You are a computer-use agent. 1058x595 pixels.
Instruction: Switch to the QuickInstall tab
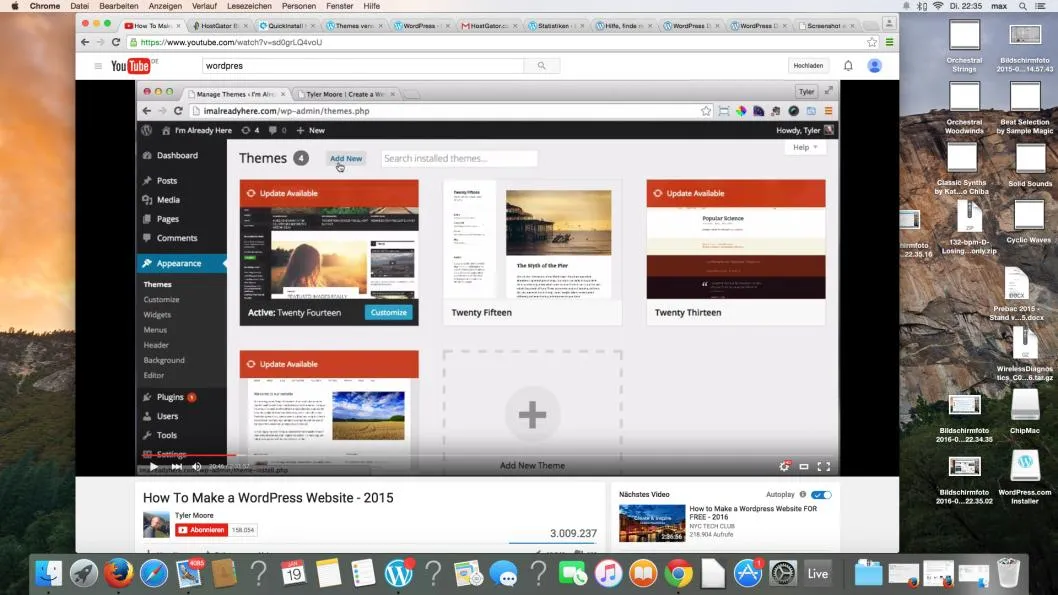[x=286, y=26]
